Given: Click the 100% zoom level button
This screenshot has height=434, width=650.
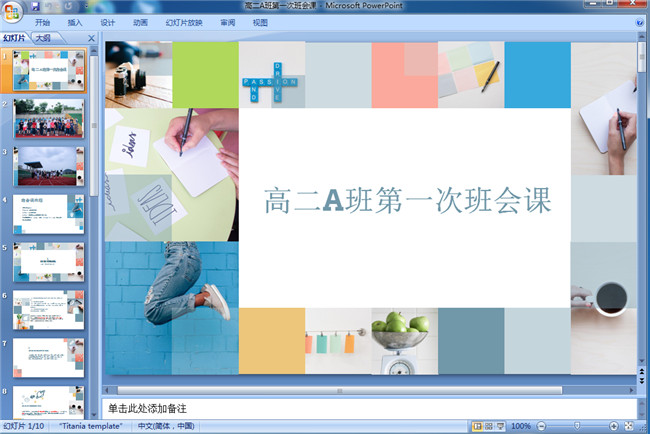Looking at the screenshot, I should [521, 426].
